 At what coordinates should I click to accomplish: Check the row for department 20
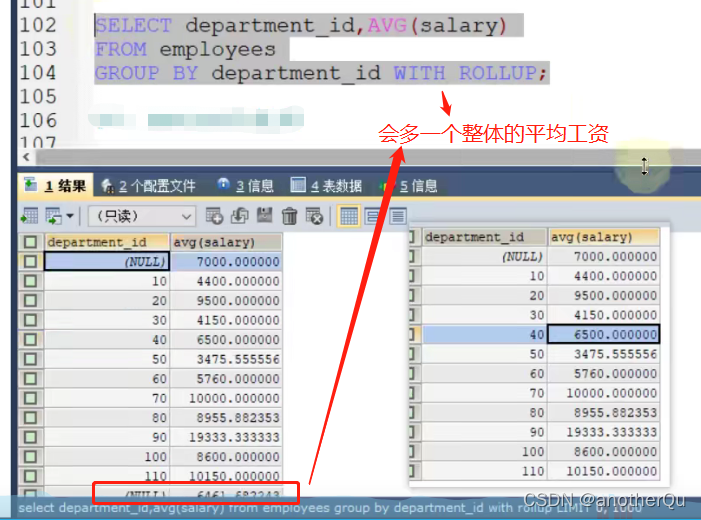tap(30, 300)
